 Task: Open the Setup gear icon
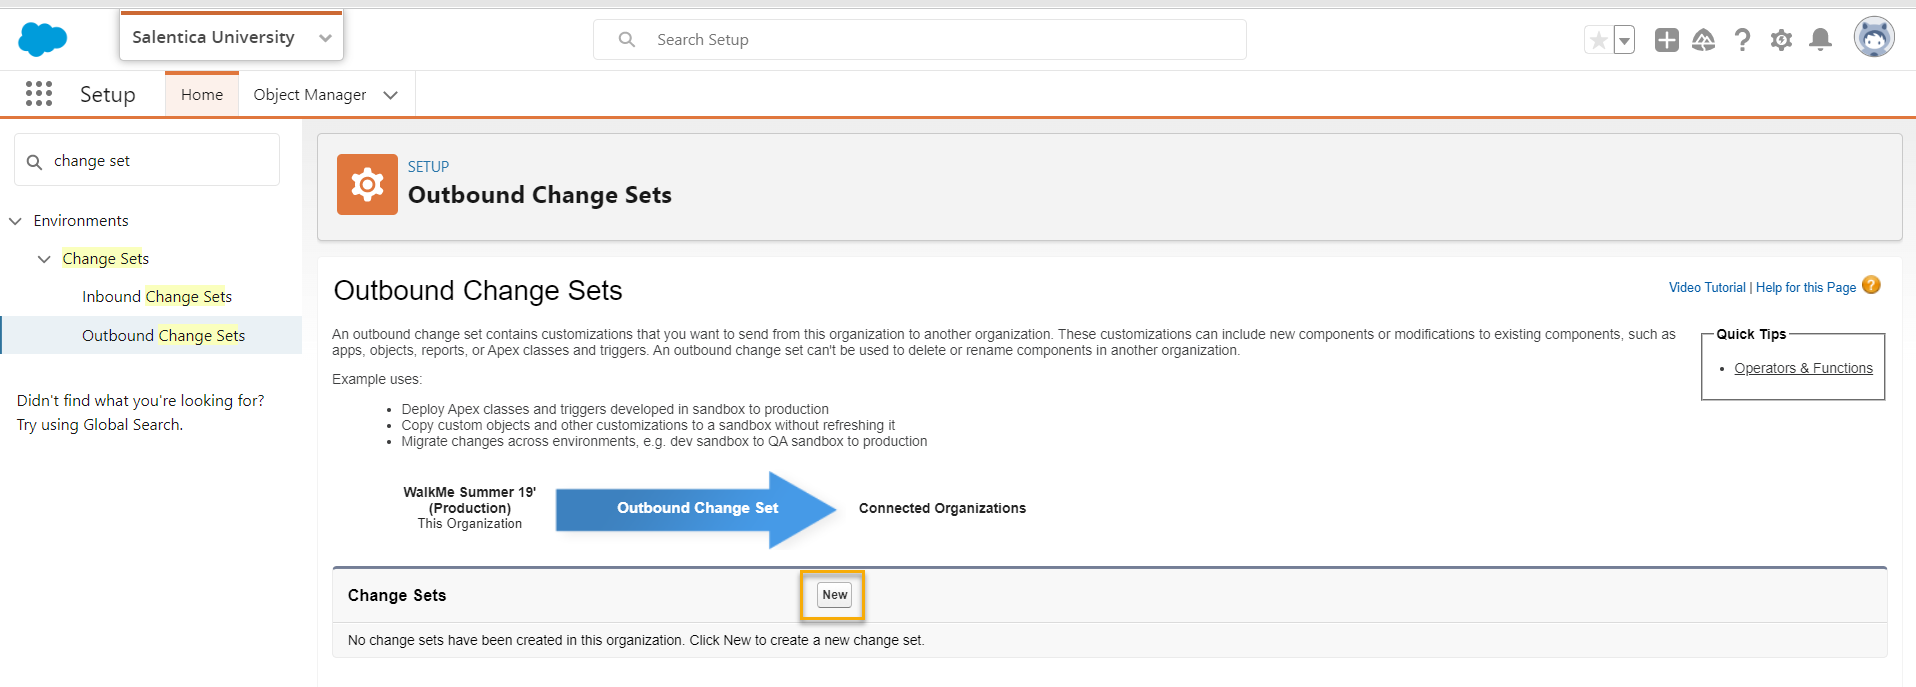[x=1781, y=40]
